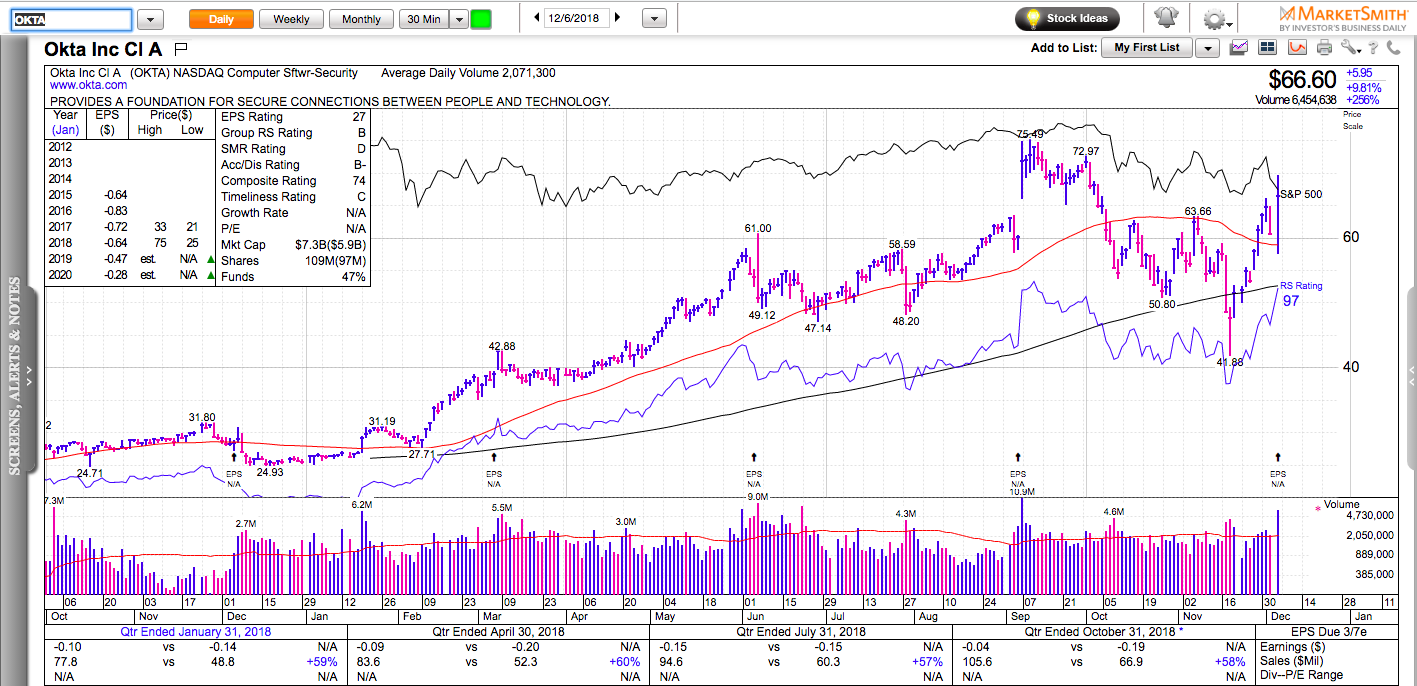Click the current price $66.60

(1303, 79)
